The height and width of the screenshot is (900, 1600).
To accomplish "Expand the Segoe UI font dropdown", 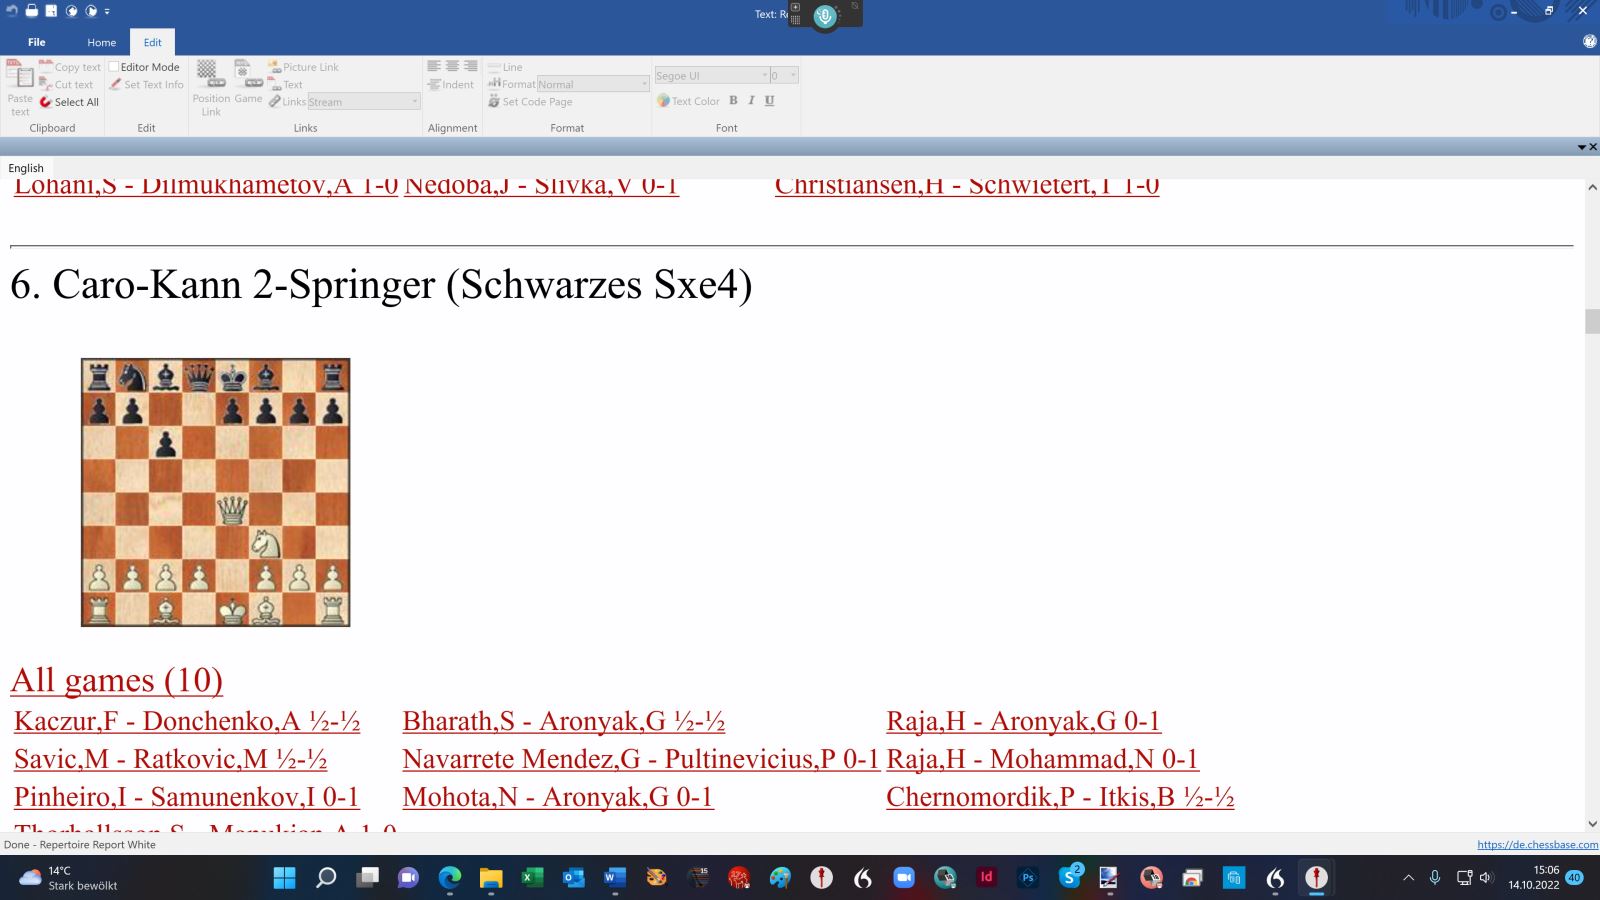I will click(x=765, y=75).
